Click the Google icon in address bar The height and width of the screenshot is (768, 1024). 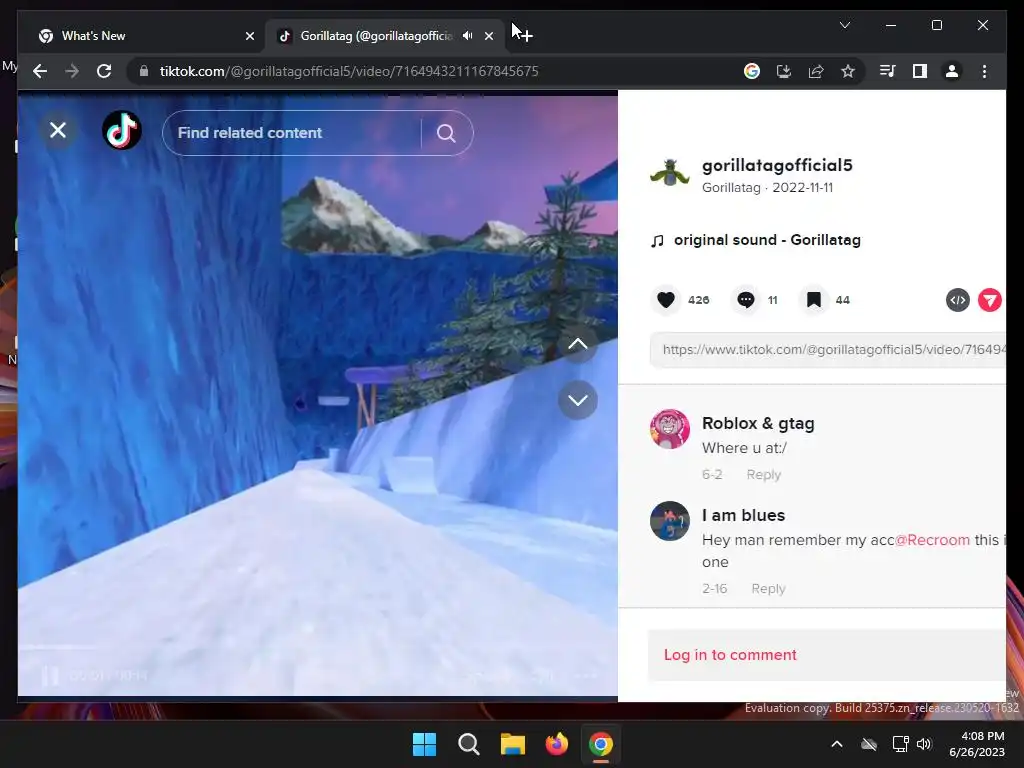(x=752, y=71)
